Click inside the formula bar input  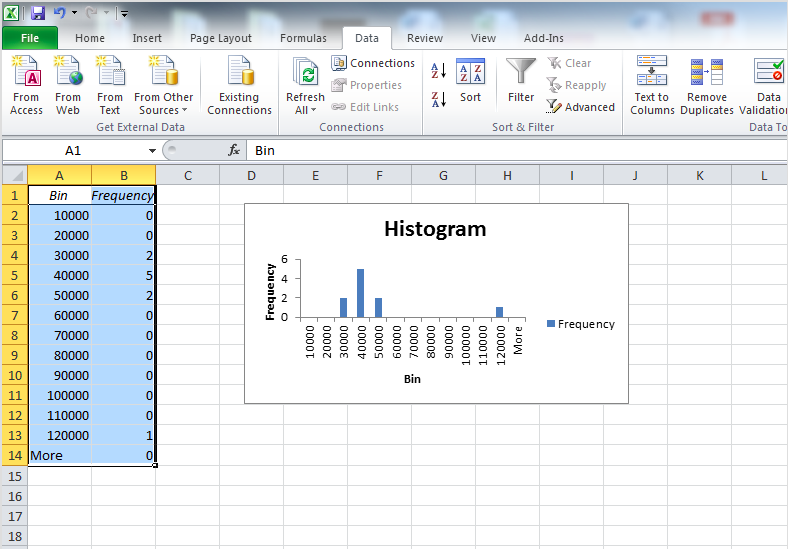click(500, 151)
